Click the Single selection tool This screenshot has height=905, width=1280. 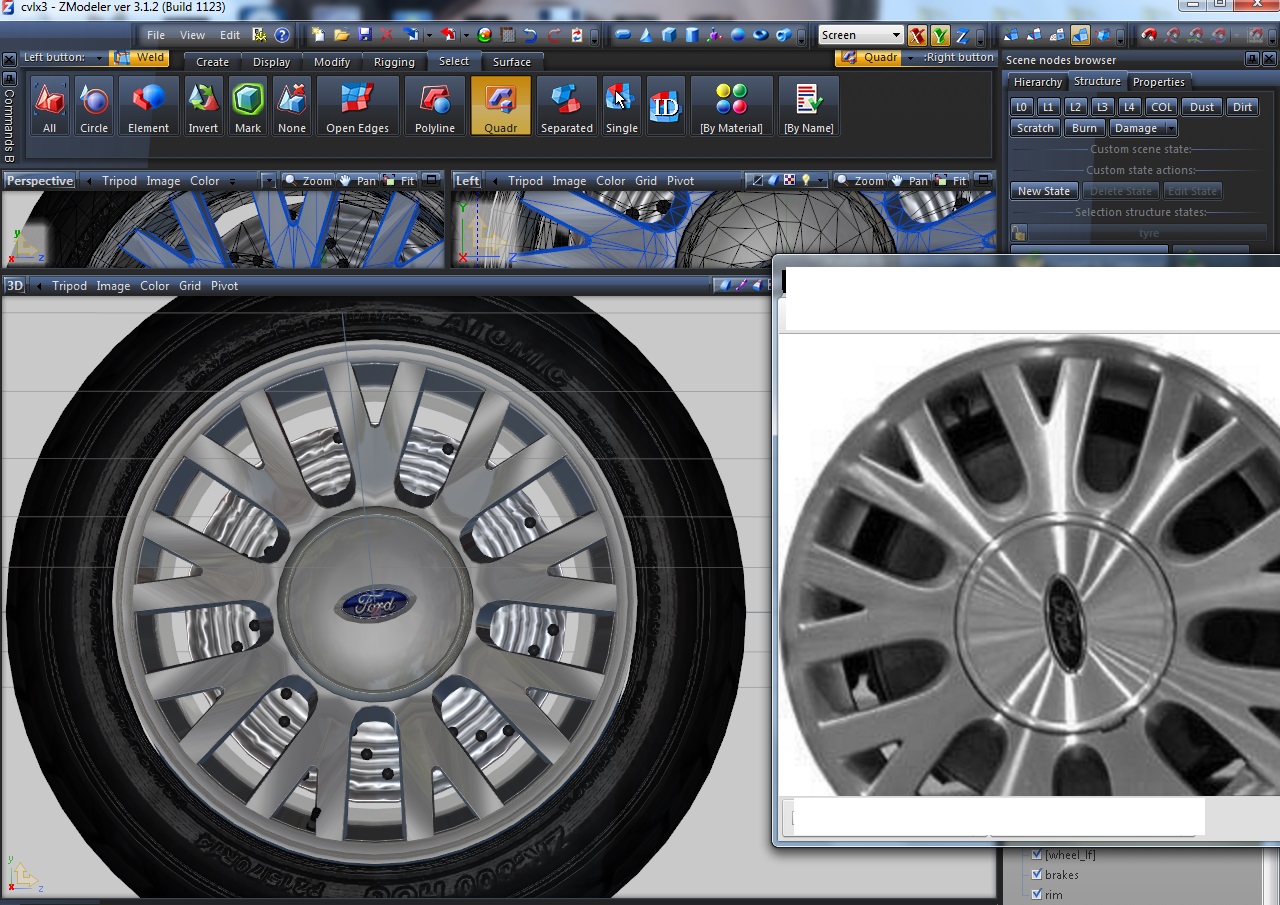(621, 107)
